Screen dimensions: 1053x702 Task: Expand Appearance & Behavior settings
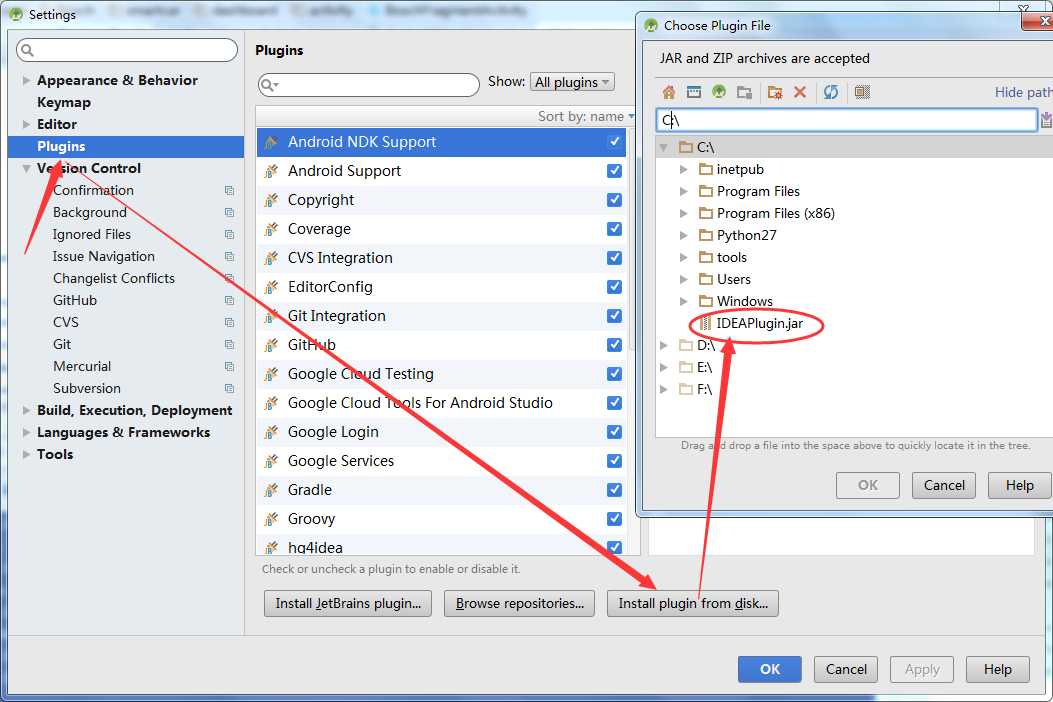pos(26,81)
